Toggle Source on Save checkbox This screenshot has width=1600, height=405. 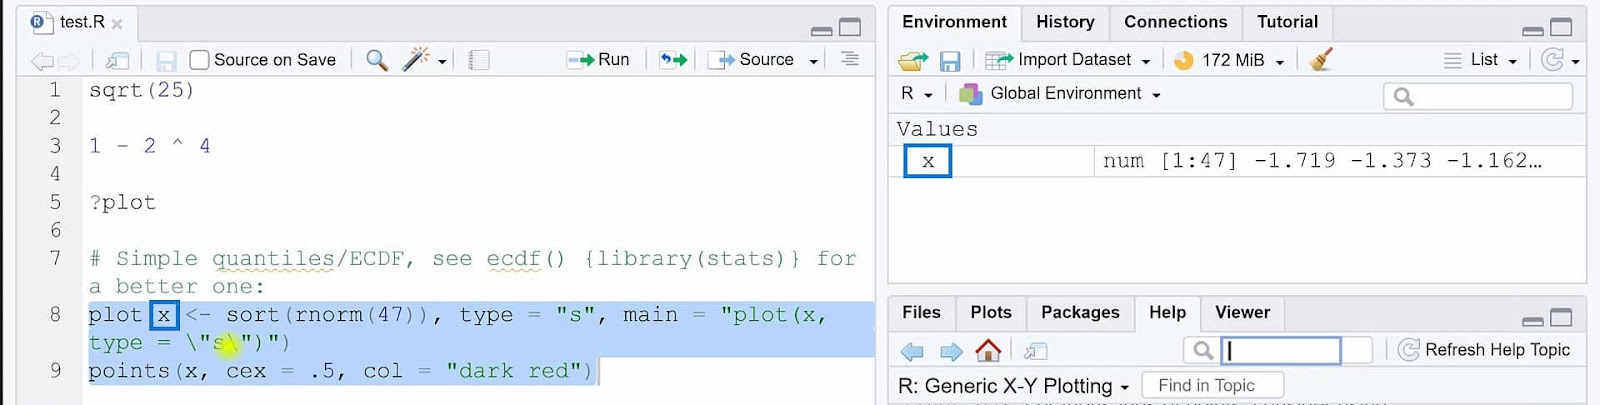click(x=199, y=60)
